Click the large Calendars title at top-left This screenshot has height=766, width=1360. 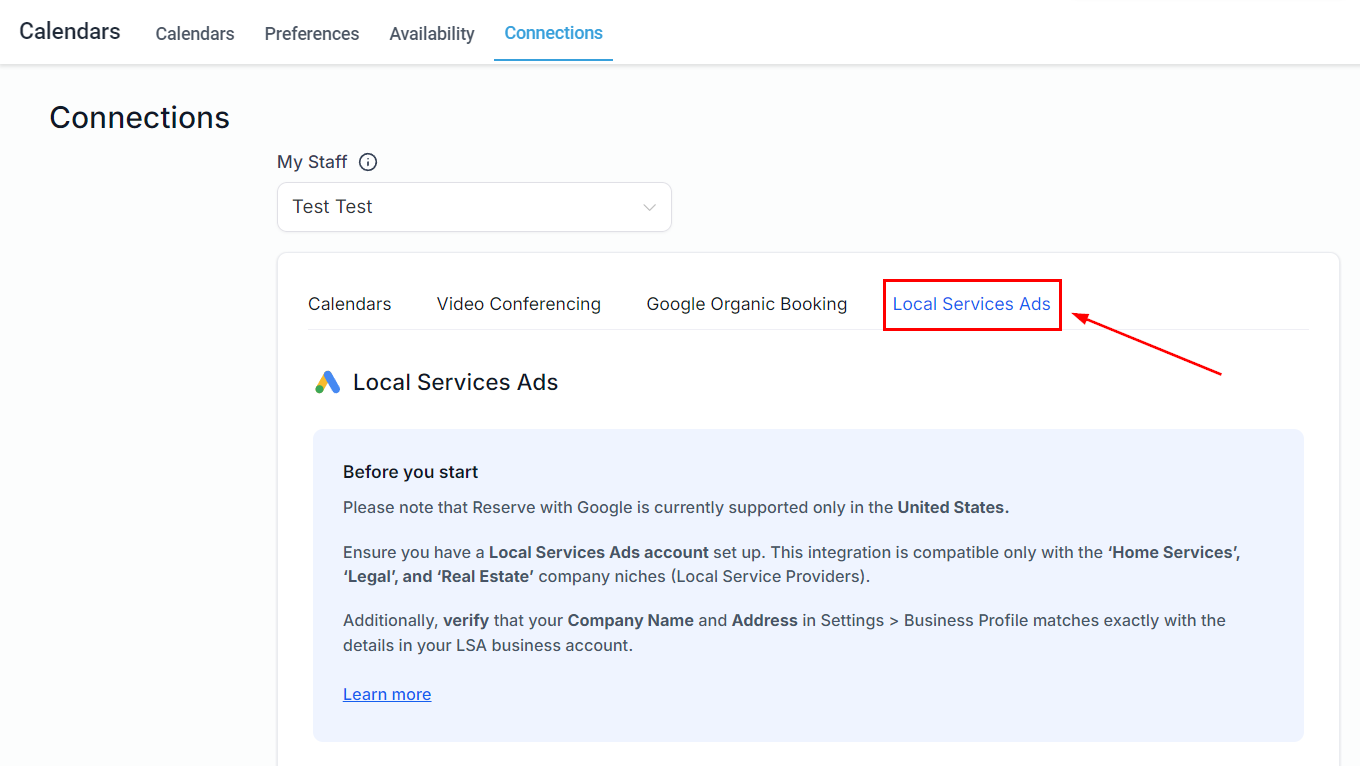click(x=70, y=31)
